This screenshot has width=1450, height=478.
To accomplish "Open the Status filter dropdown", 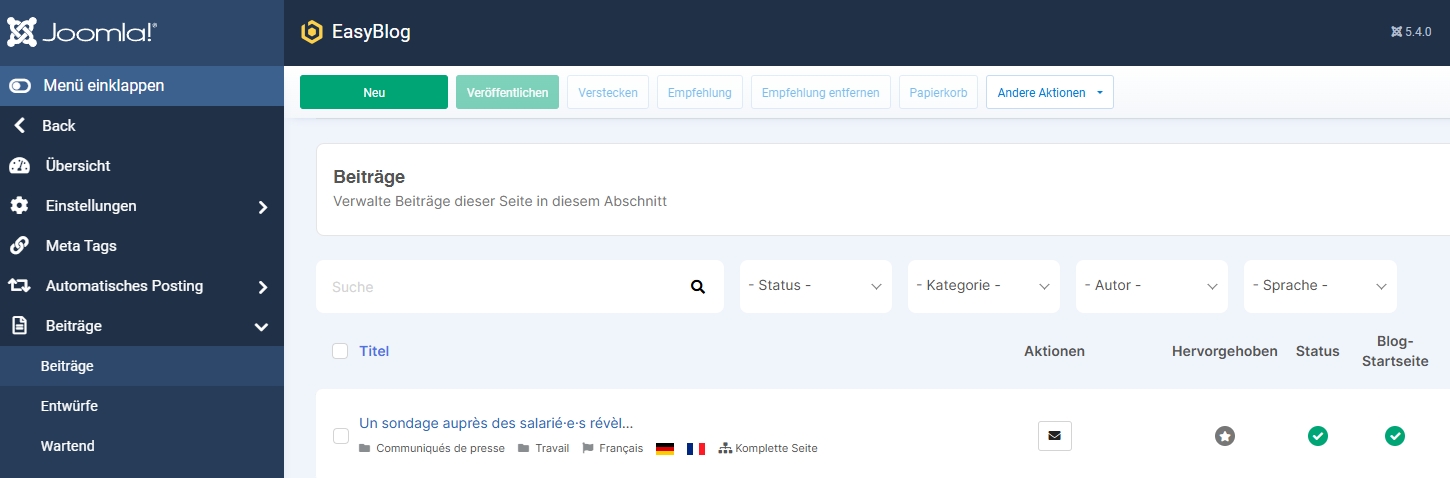I will [x=815, y=286].
